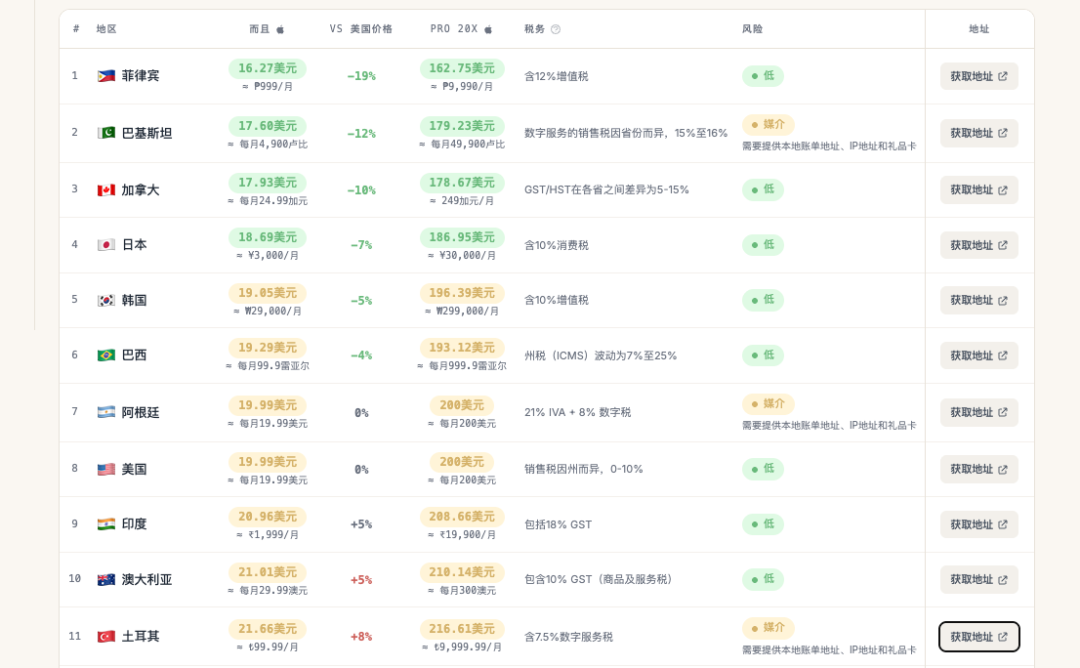
Task: Click the 19.05美元 price badge
Action: click(x=267, y=293)
